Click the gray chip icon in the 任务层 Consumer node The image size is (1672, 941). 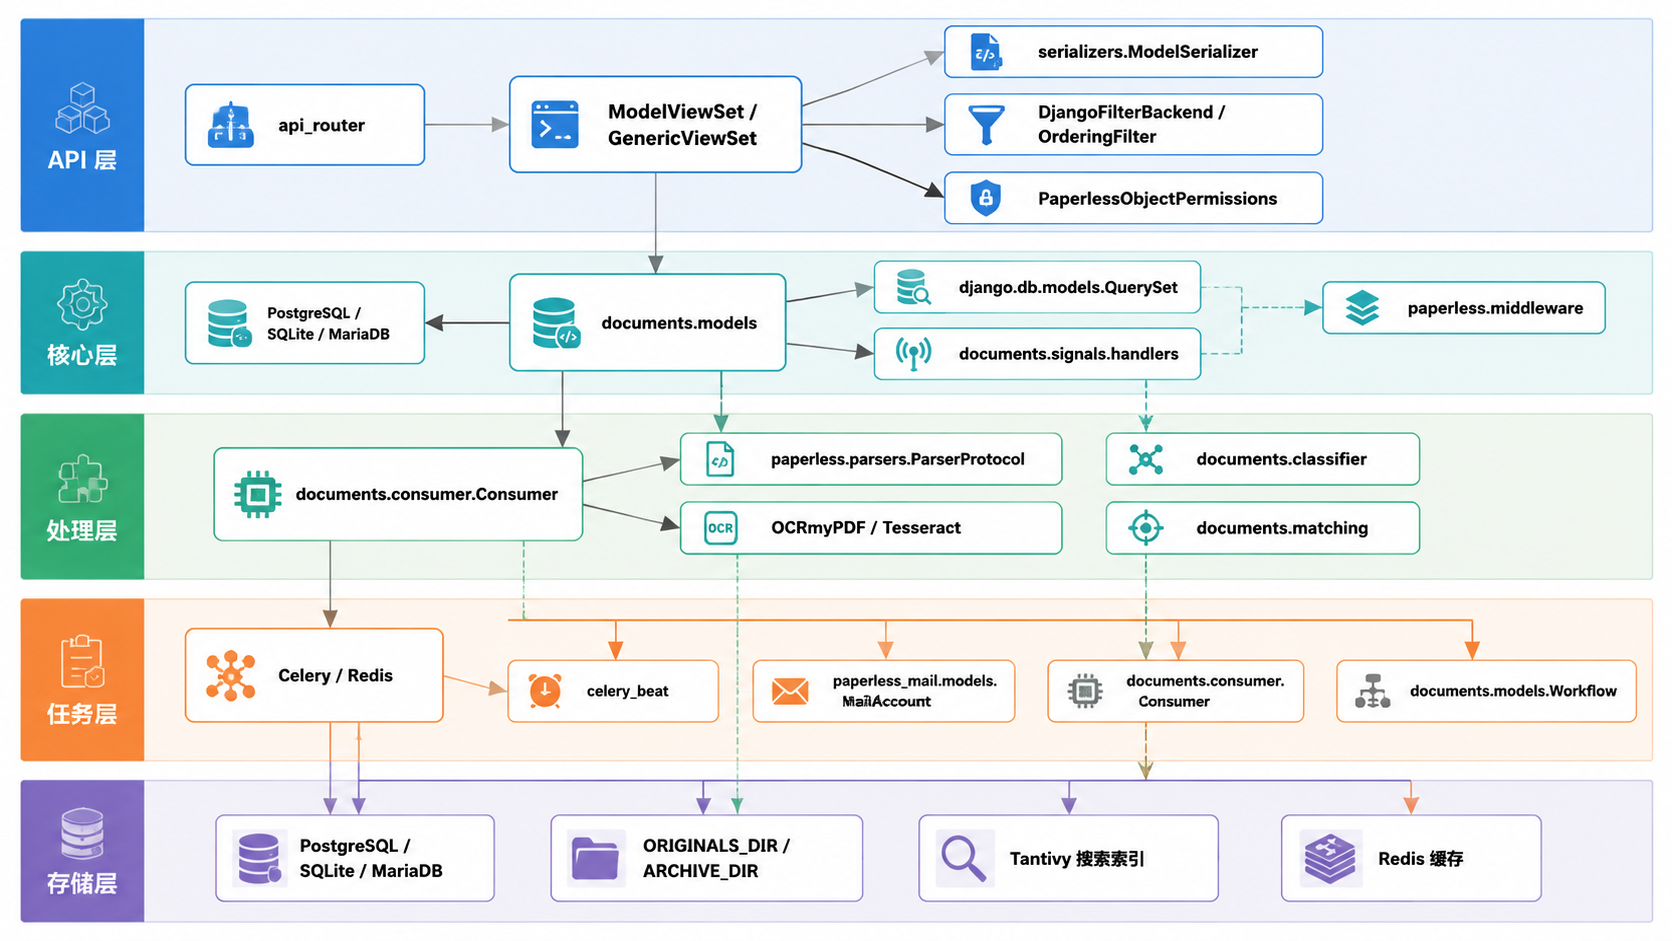point(1085,691)
